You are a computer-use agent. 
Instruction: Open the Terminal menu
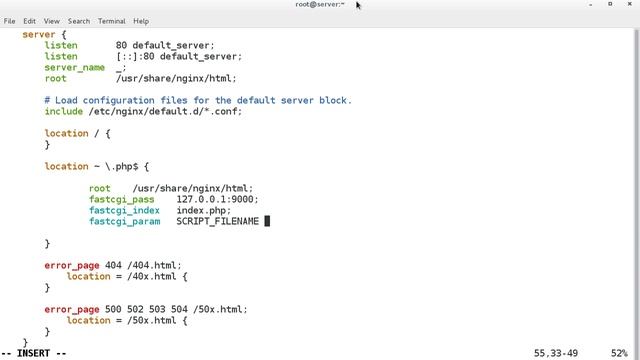tap(111, 21)
